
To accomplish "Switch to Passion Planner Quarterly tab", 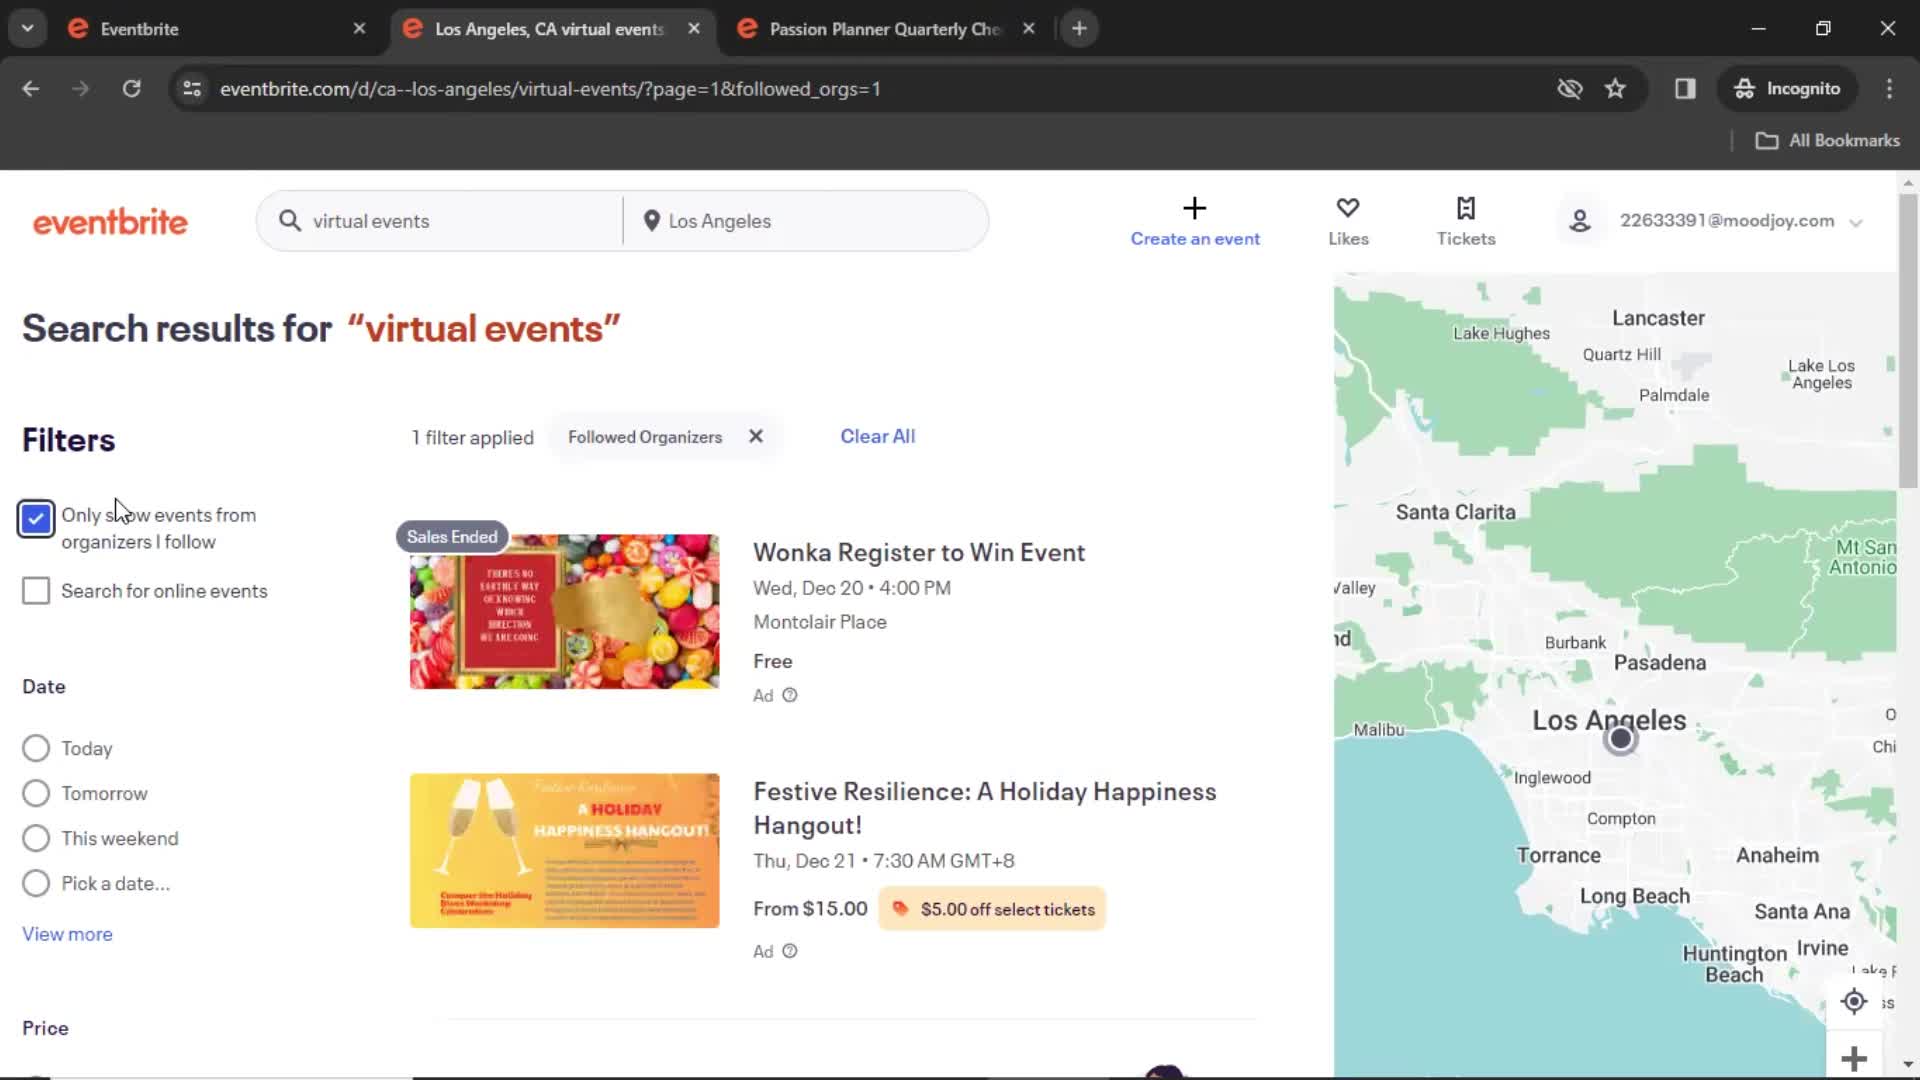I will pyautogui.click(x=885, y=29).
